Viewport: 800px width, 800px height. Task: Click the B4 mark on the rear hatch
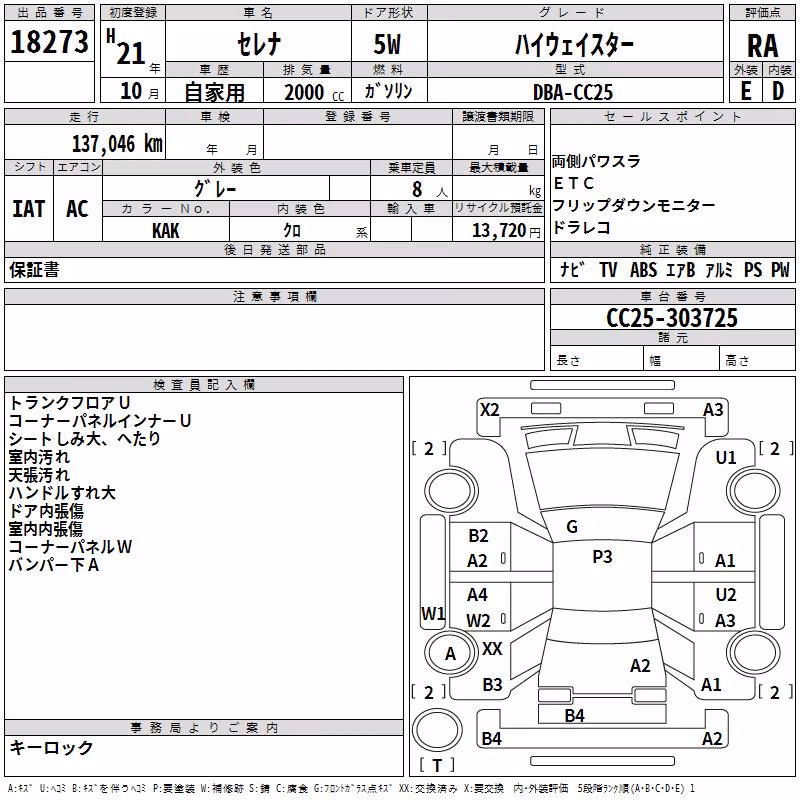tap(574, 716)
